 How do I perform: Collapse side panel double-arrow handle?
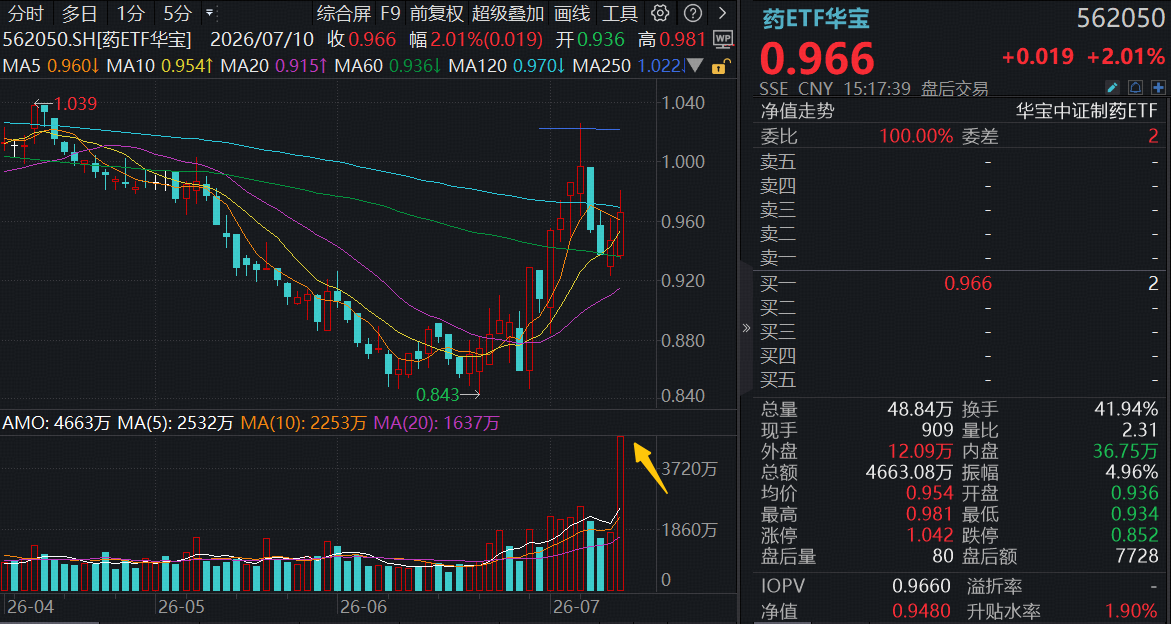coord(745,327)
